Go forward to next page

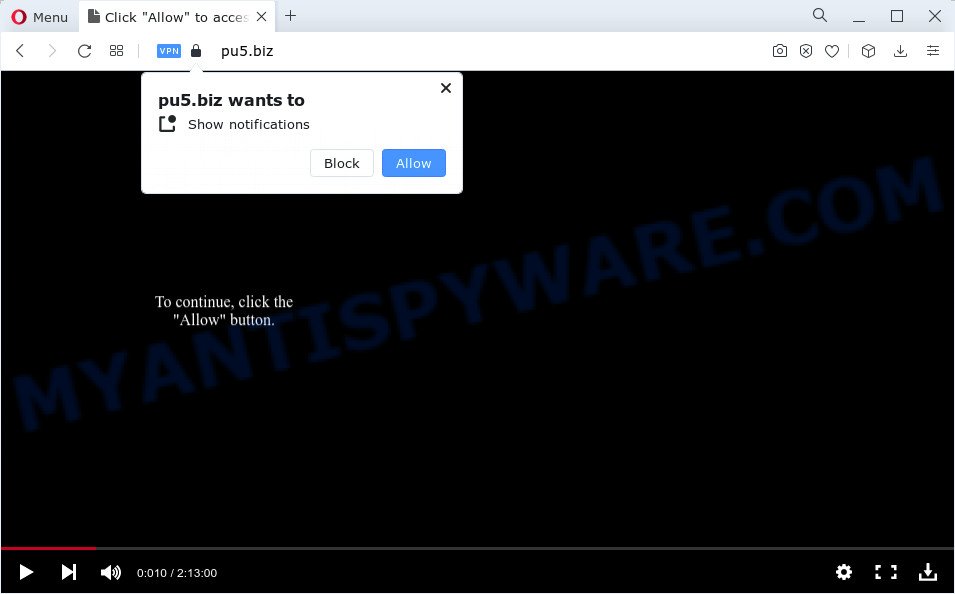click(x=52, y=51)
